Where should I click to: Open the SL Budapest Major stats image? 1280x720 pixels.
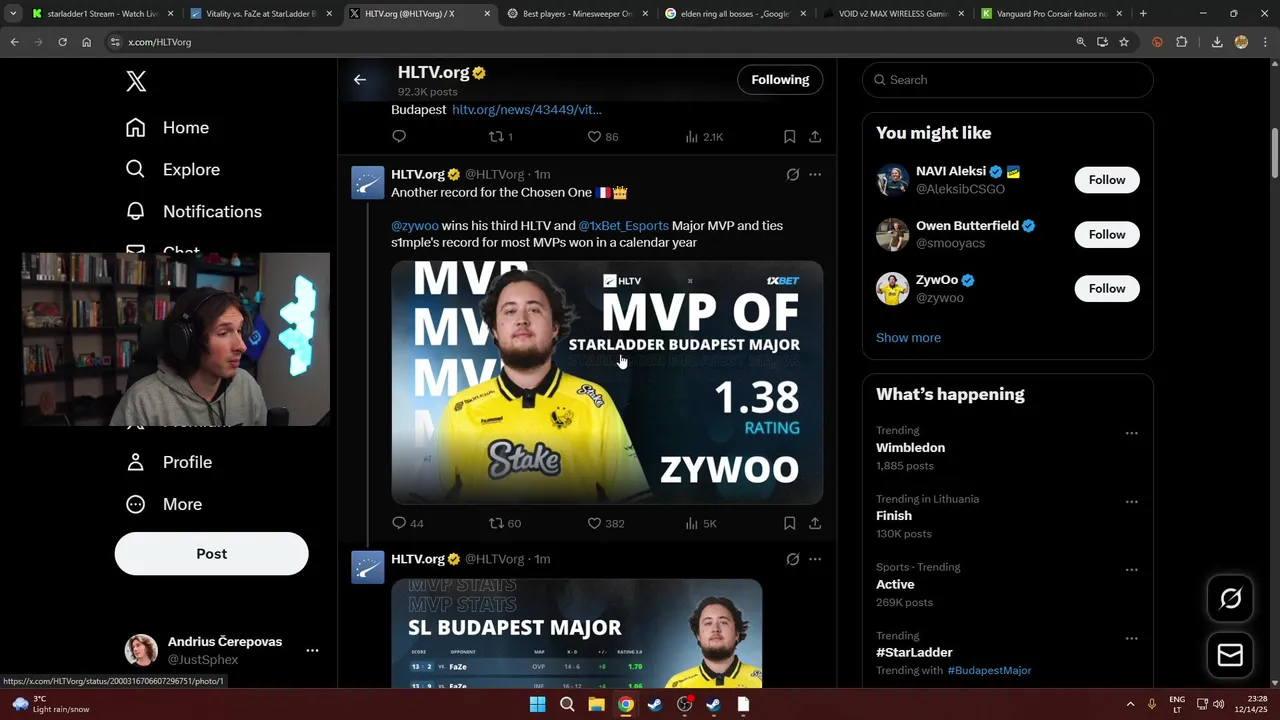[x=576, y=633]
